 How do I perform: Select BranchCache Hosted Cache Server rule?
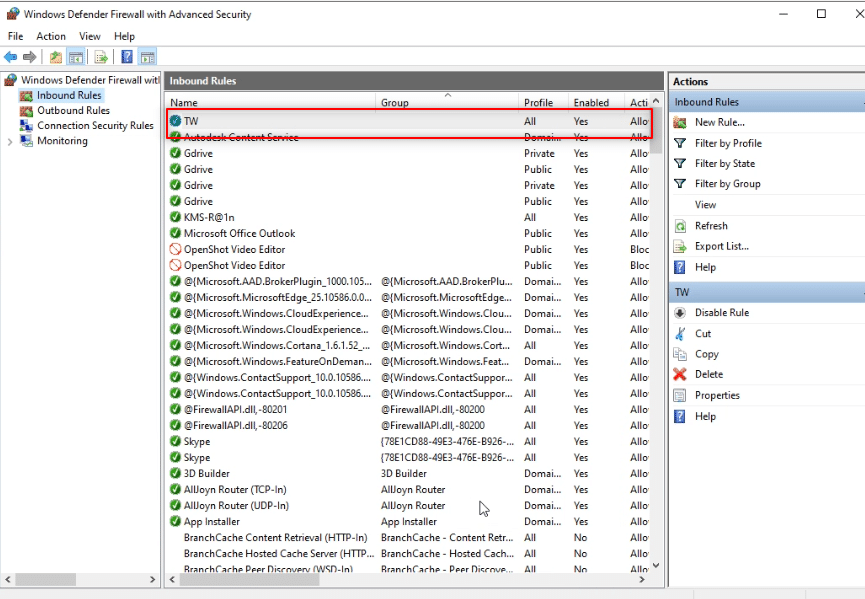point(408,553)
